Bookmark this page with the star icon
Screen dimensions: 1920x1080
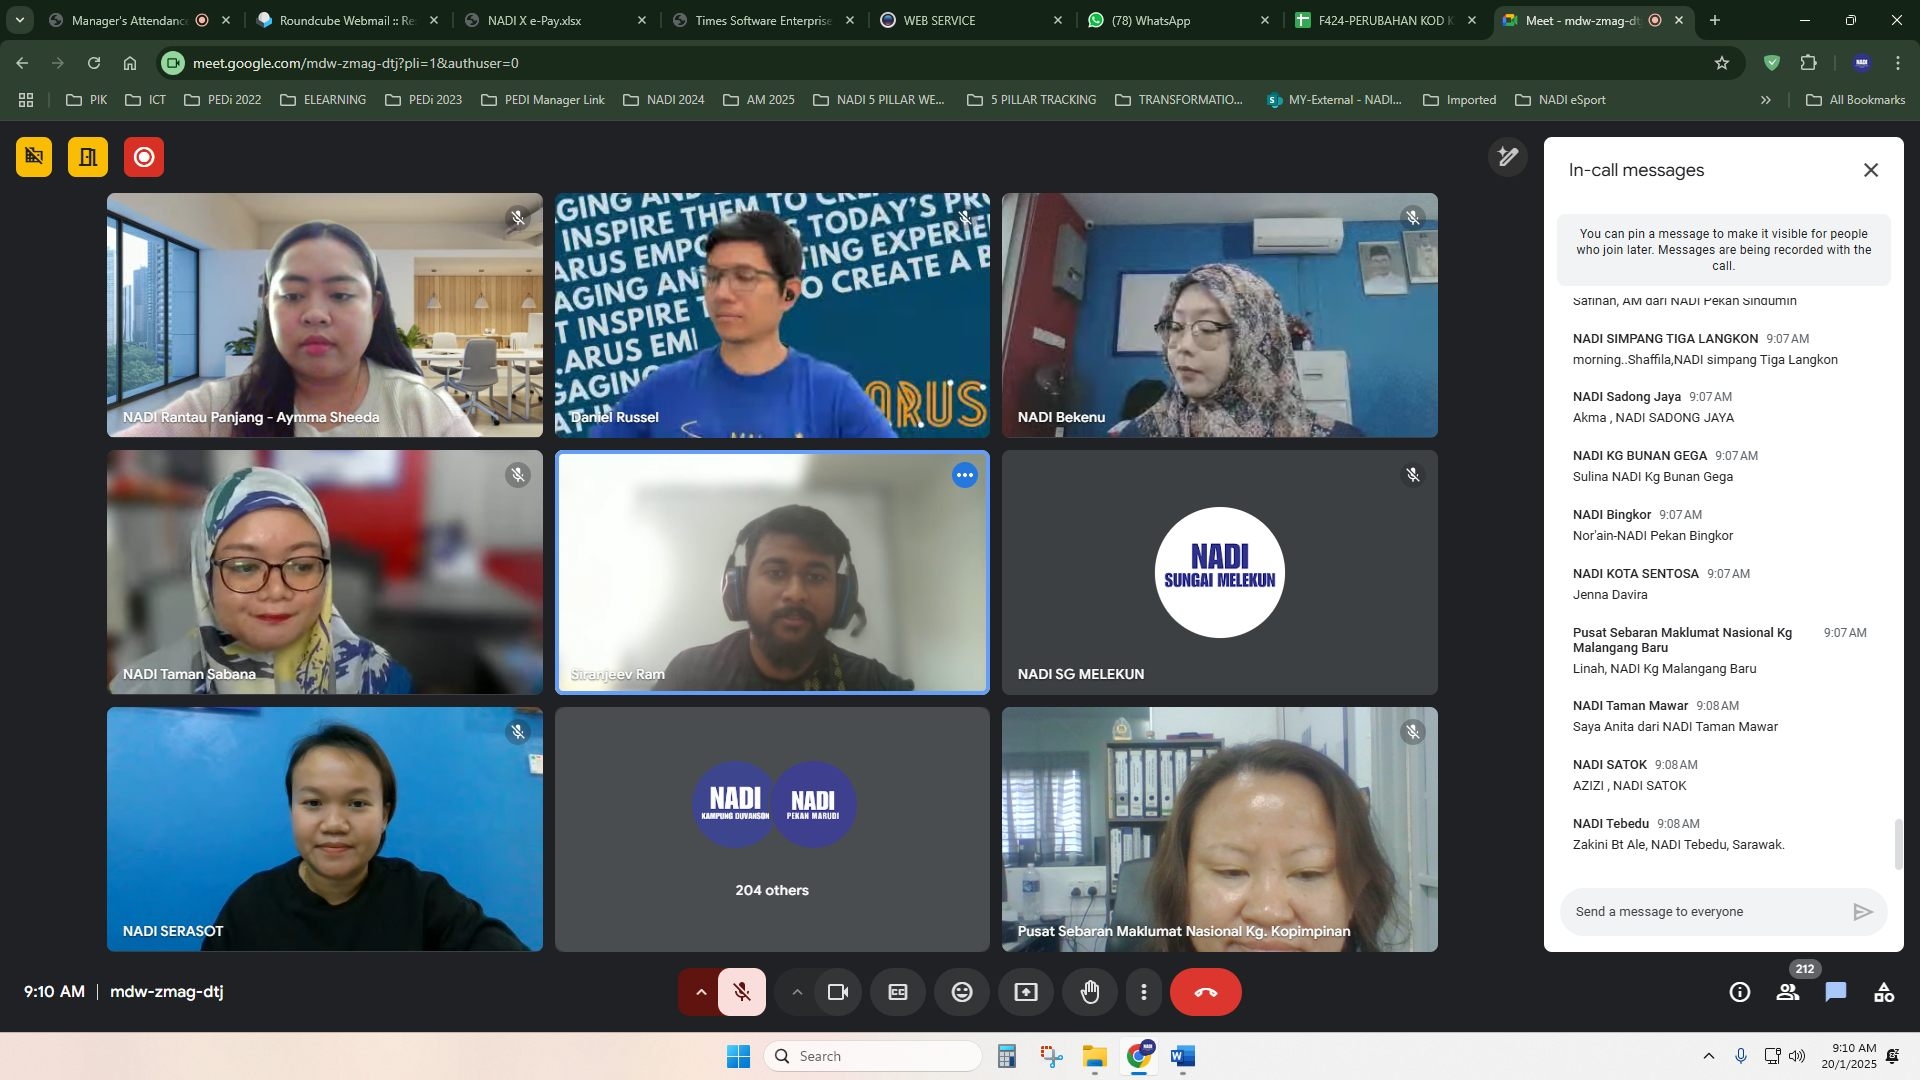[x=1722, y=63]
